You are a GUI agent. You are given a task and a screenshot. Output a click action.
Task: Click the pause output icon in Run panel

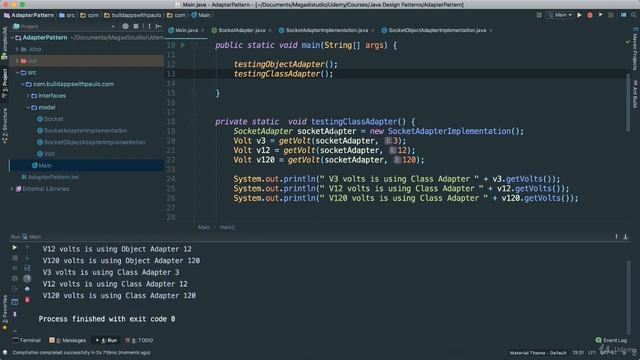click(x=15, y=268)
